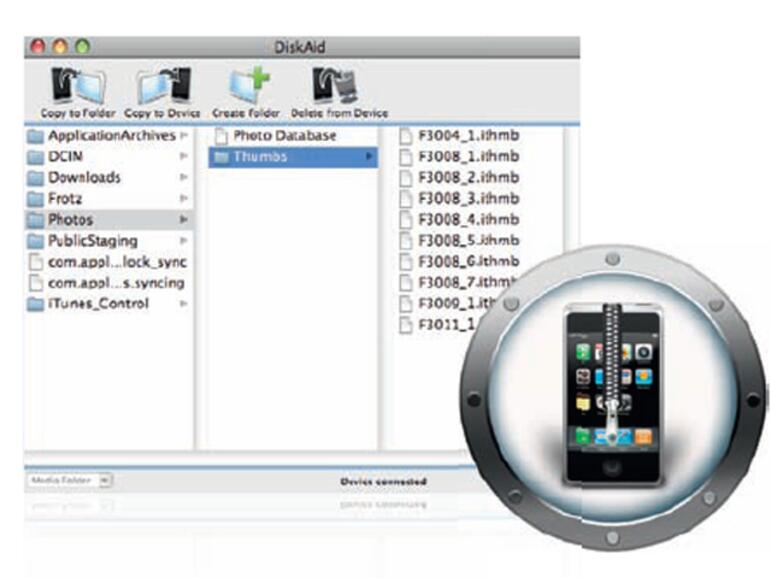770x578 pixels.
Task: Select the F3008_6.ithmb file name
Action: click(x=468, y=262)
